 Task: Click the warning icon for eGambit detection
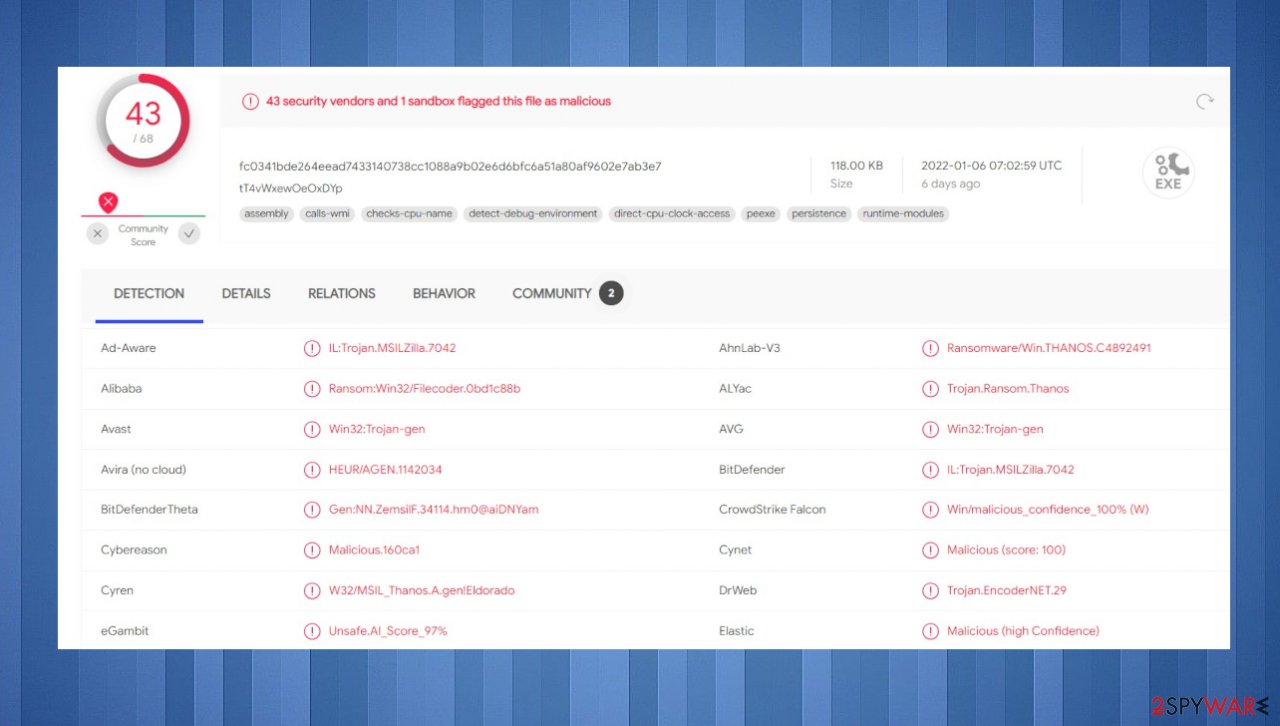312,631
